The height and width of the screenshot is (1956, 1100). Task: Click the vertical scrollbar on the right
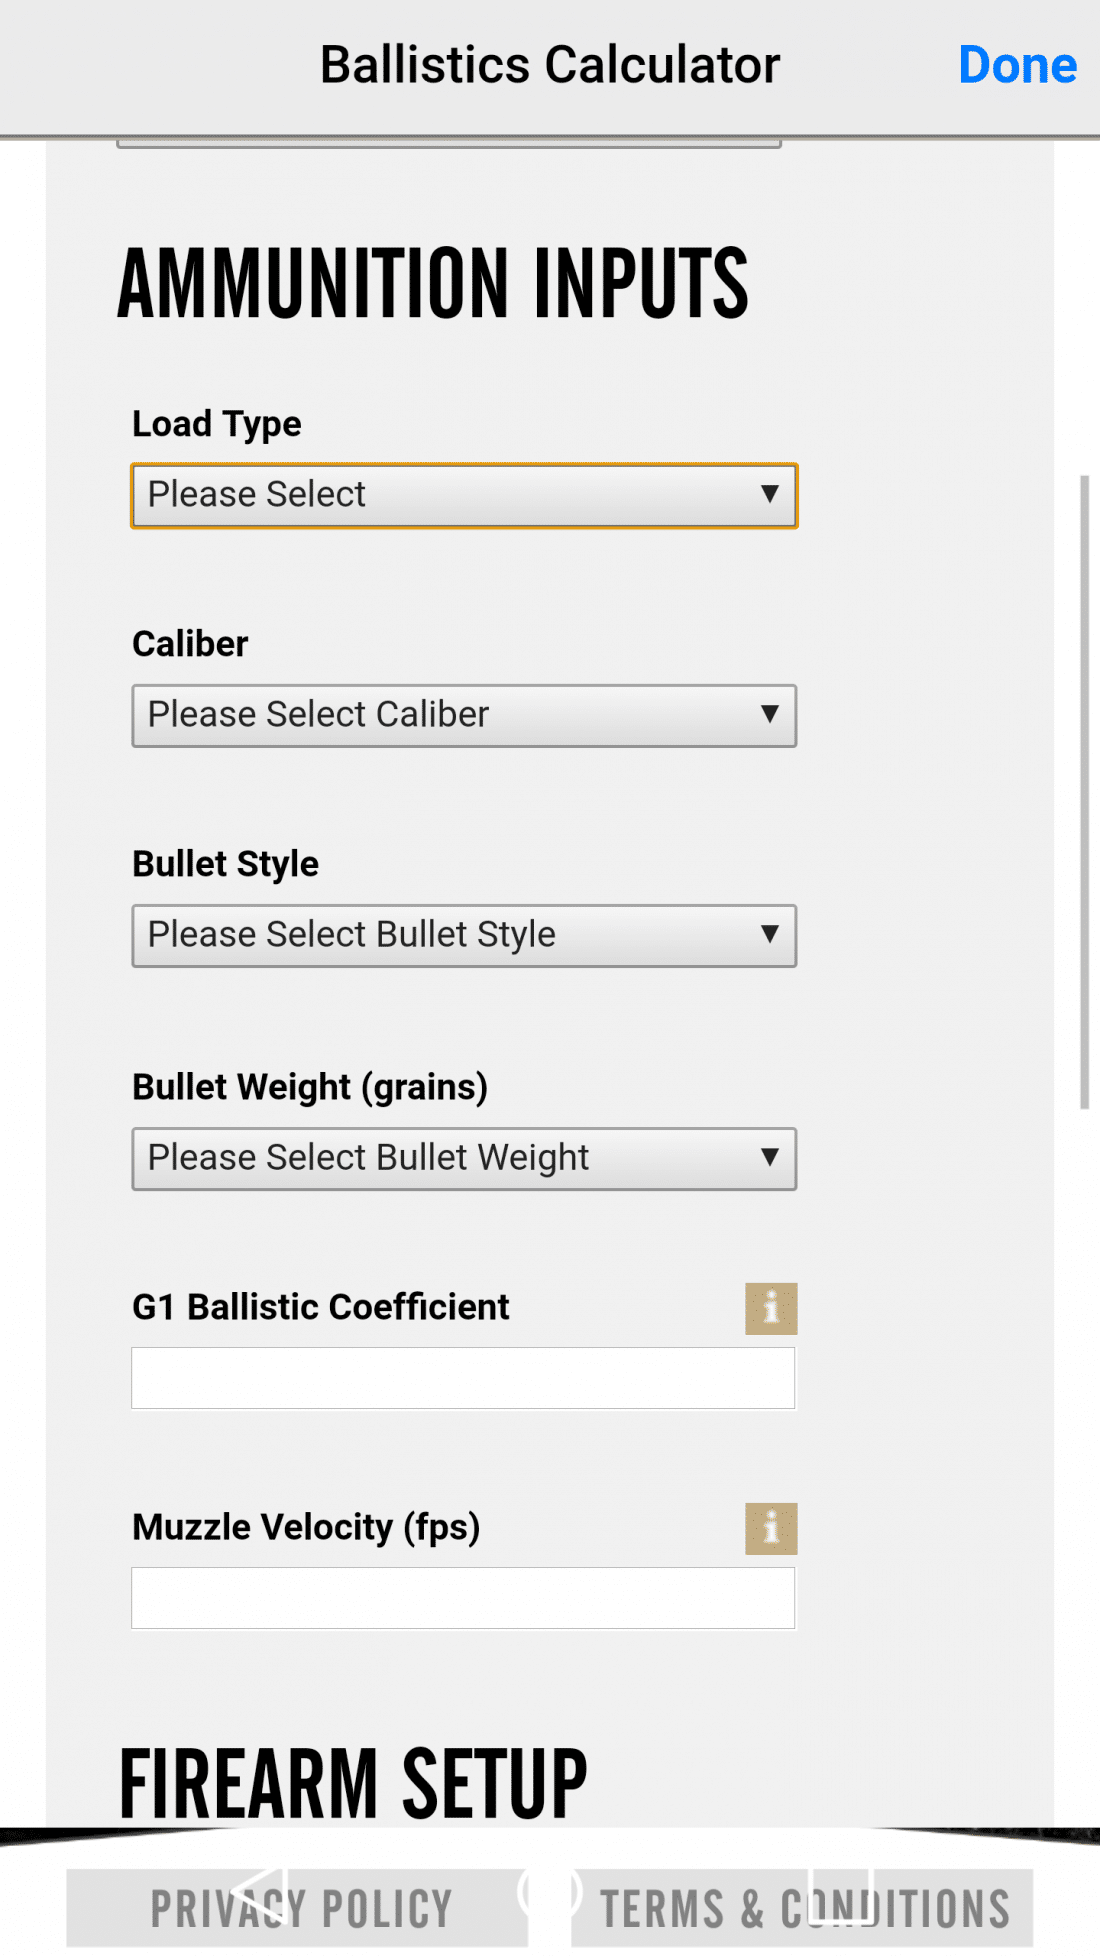[1084, 792]
